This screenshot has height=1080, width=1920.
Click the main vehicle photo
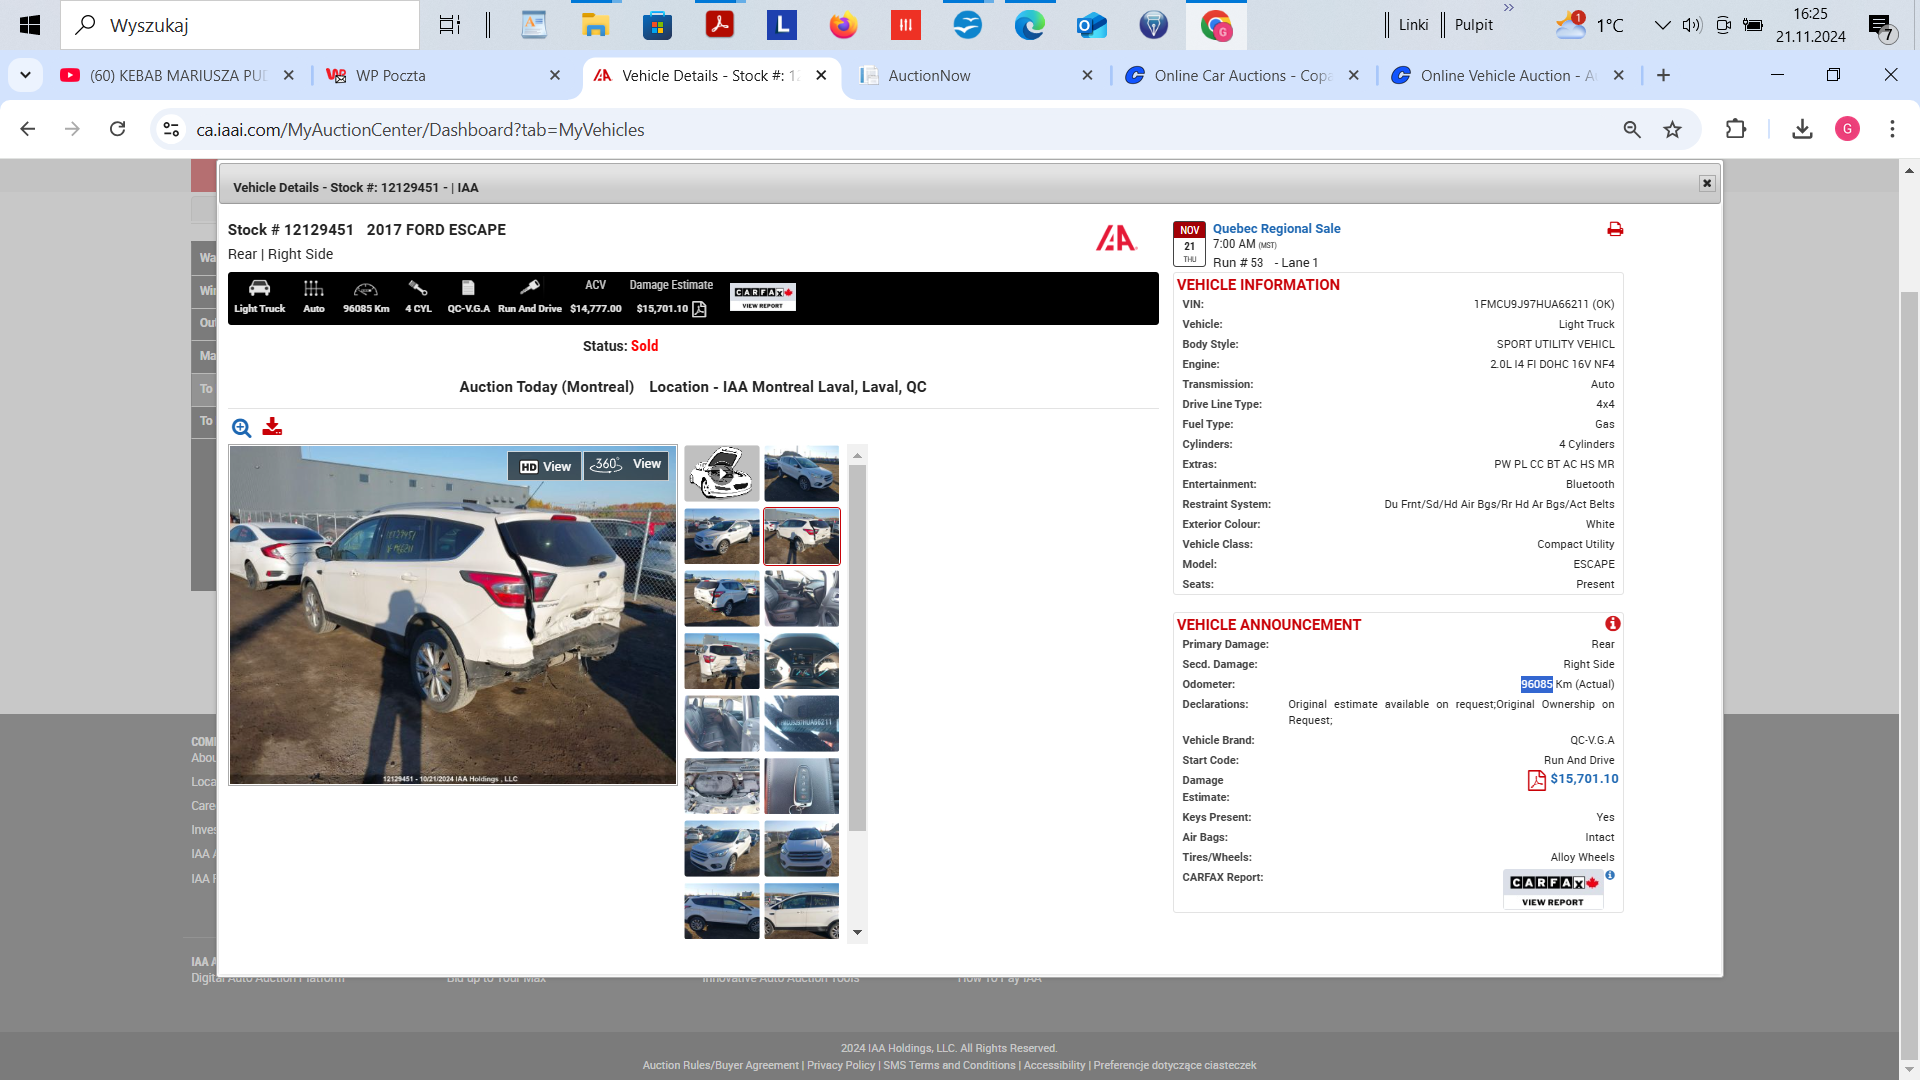click(453, 615)
